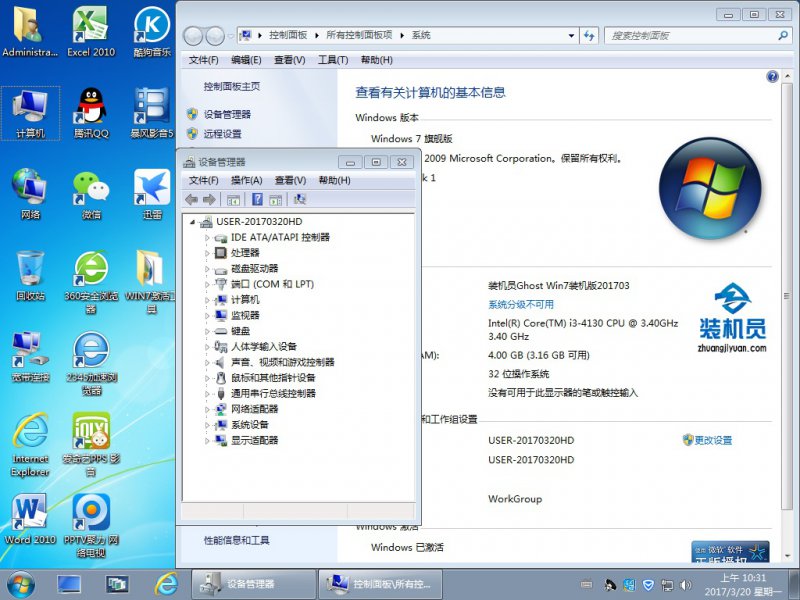
Task: Open the Excel 2010 desktop shortcut
Action: click(91, 31)
